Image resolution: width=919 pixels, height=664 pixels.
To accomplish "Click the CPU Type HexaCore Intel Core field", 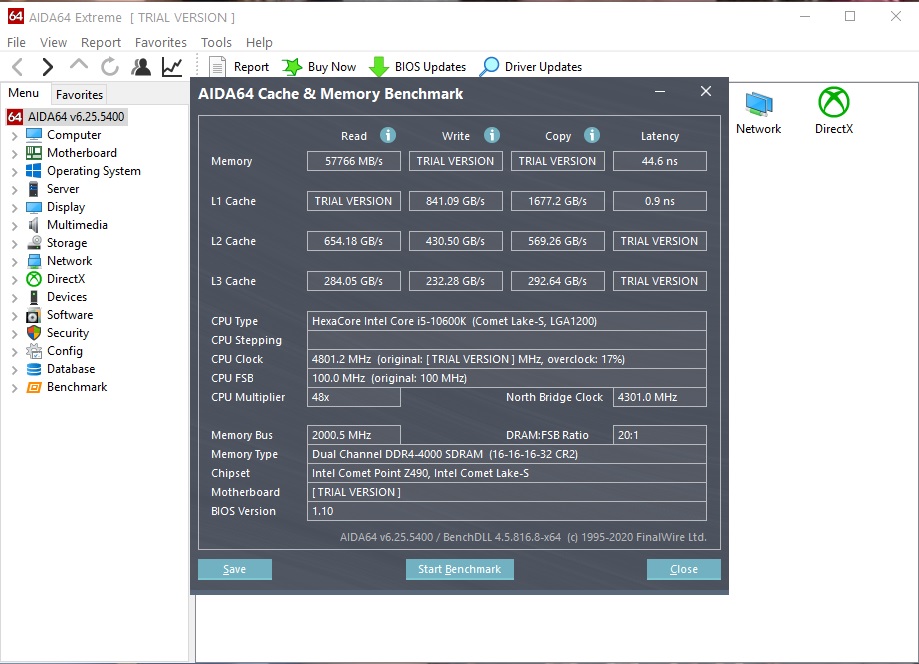I will point(506,321).
